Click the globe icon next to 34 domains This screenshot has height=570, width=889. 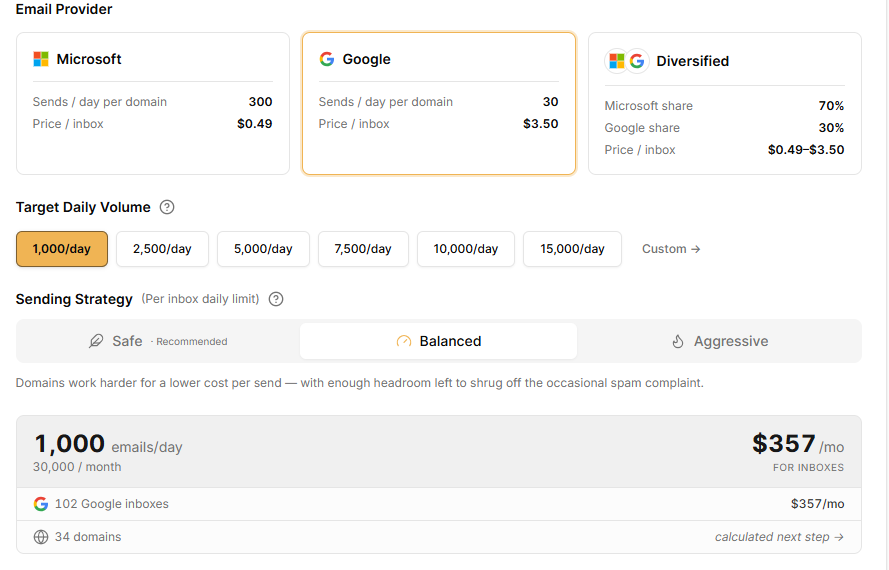point(41,537)
